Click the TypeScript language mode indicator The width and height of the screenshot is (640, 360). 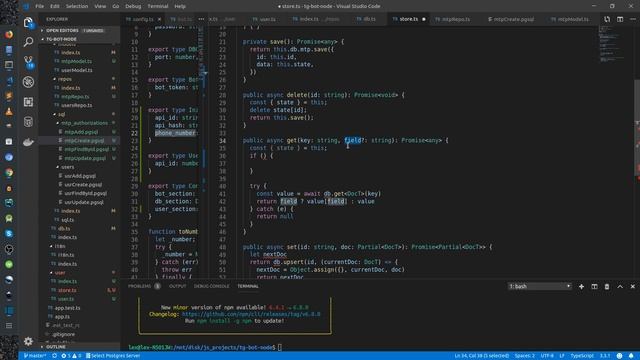[x=582, y=356]
